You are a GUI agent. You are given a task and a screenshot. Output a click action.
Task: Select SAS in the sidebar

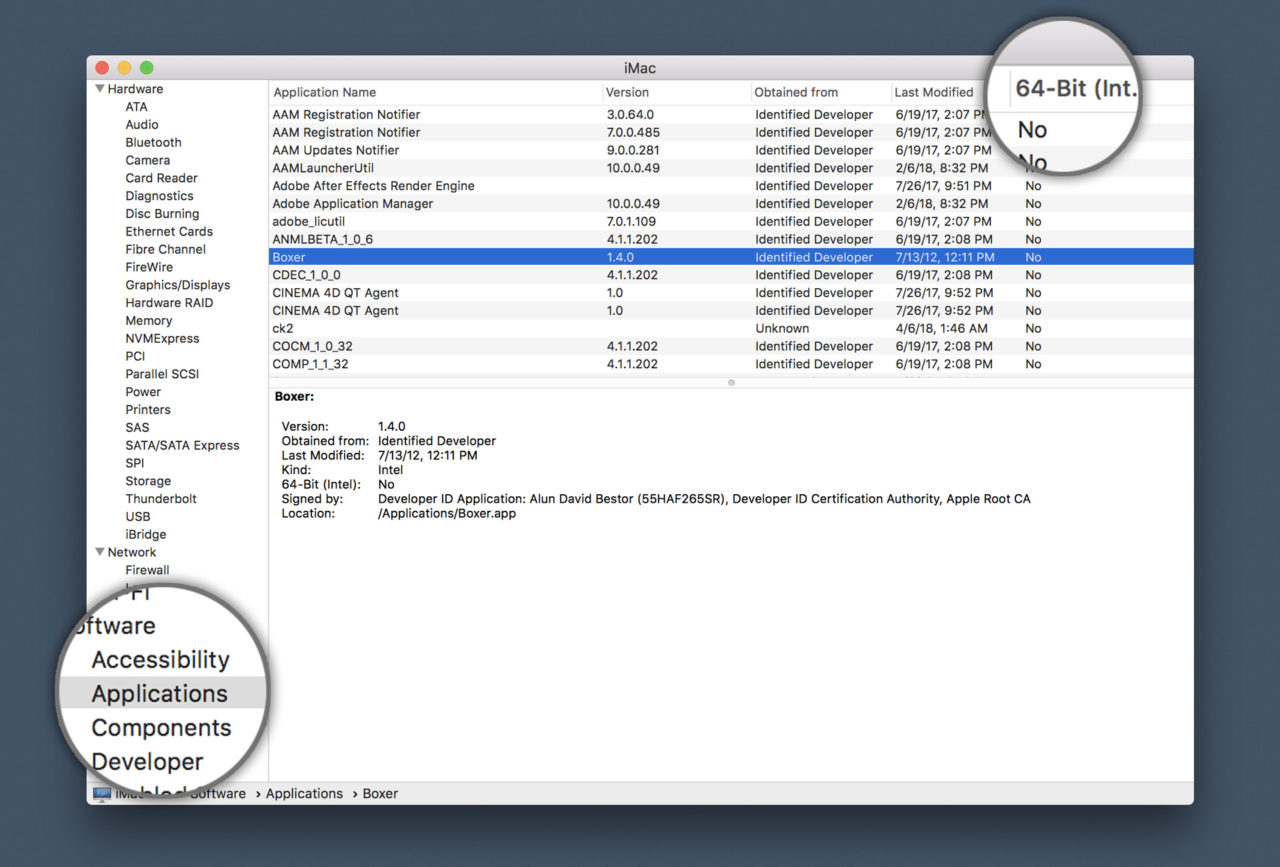pyautogui.click(x=137, y=428)
